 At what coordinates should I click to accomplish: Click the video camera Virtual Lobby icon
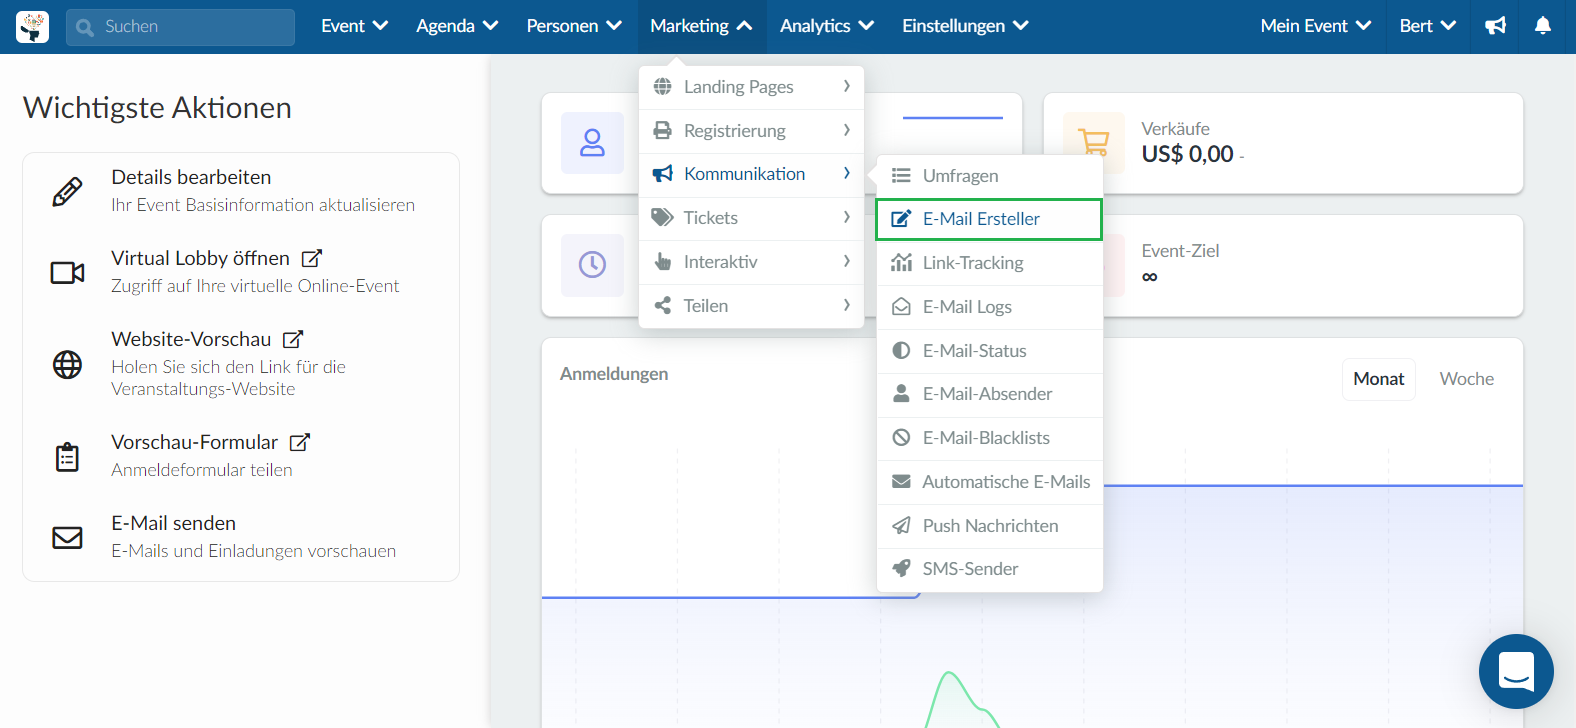click(x=67, y=272)
